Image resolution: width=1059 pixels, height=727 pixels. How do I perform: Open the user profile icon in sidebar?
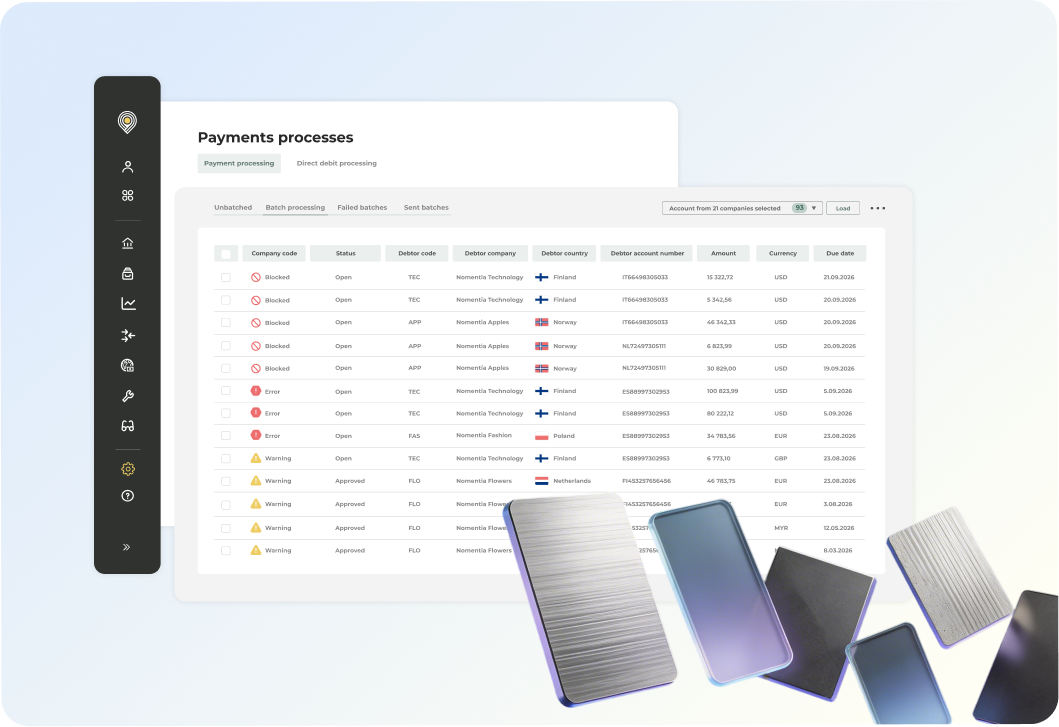127,167
